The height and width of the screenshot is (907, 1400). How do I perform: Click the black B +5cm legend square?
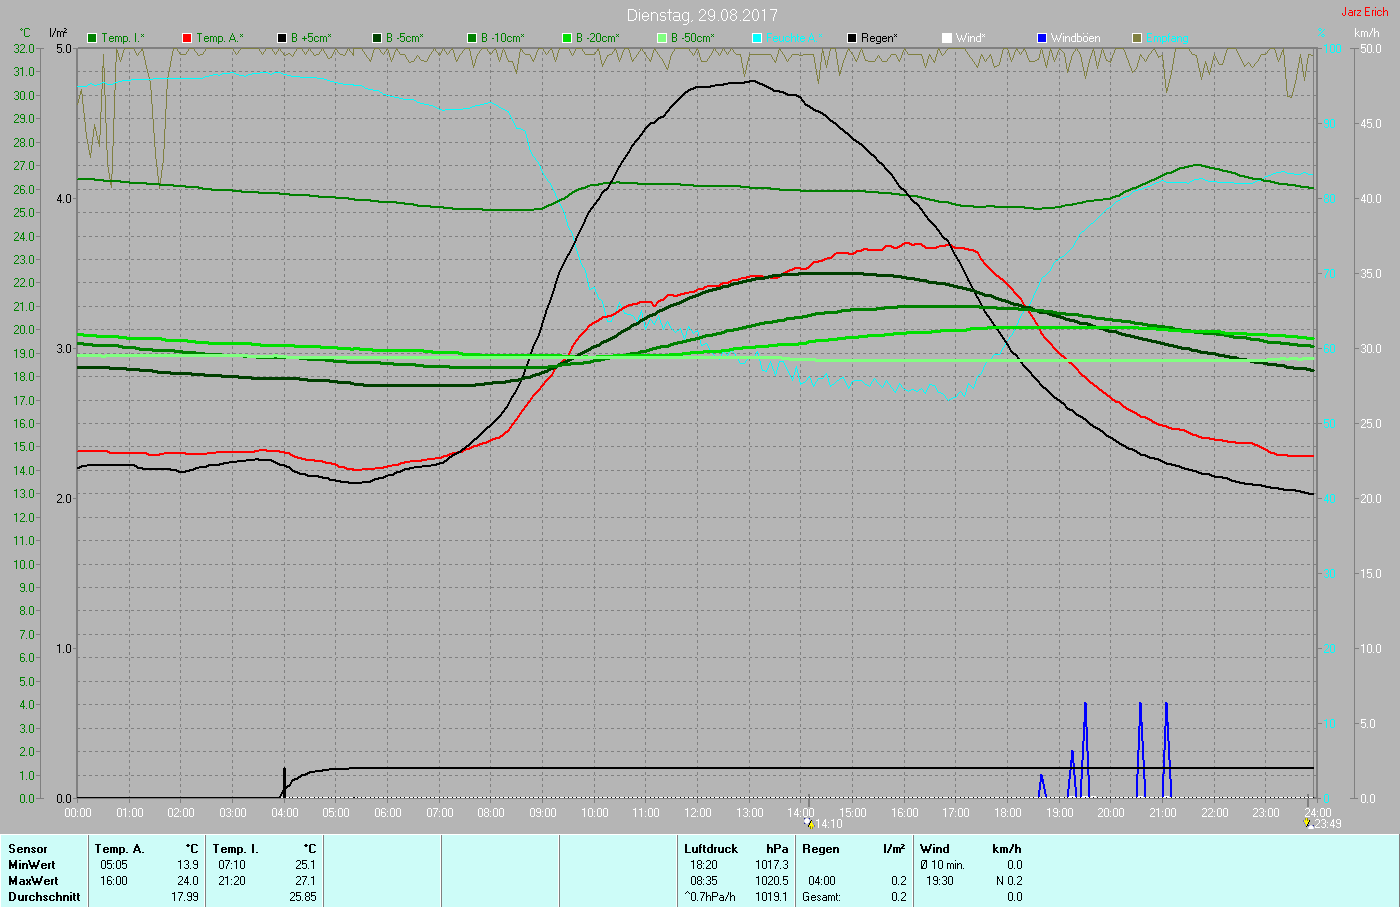[282, 38]
